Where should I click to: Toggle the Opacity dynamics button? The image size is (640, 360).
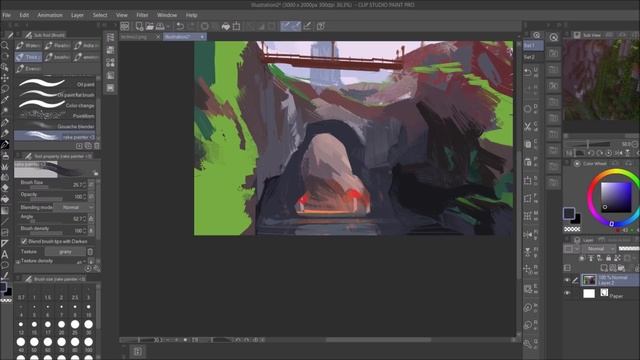91,196
